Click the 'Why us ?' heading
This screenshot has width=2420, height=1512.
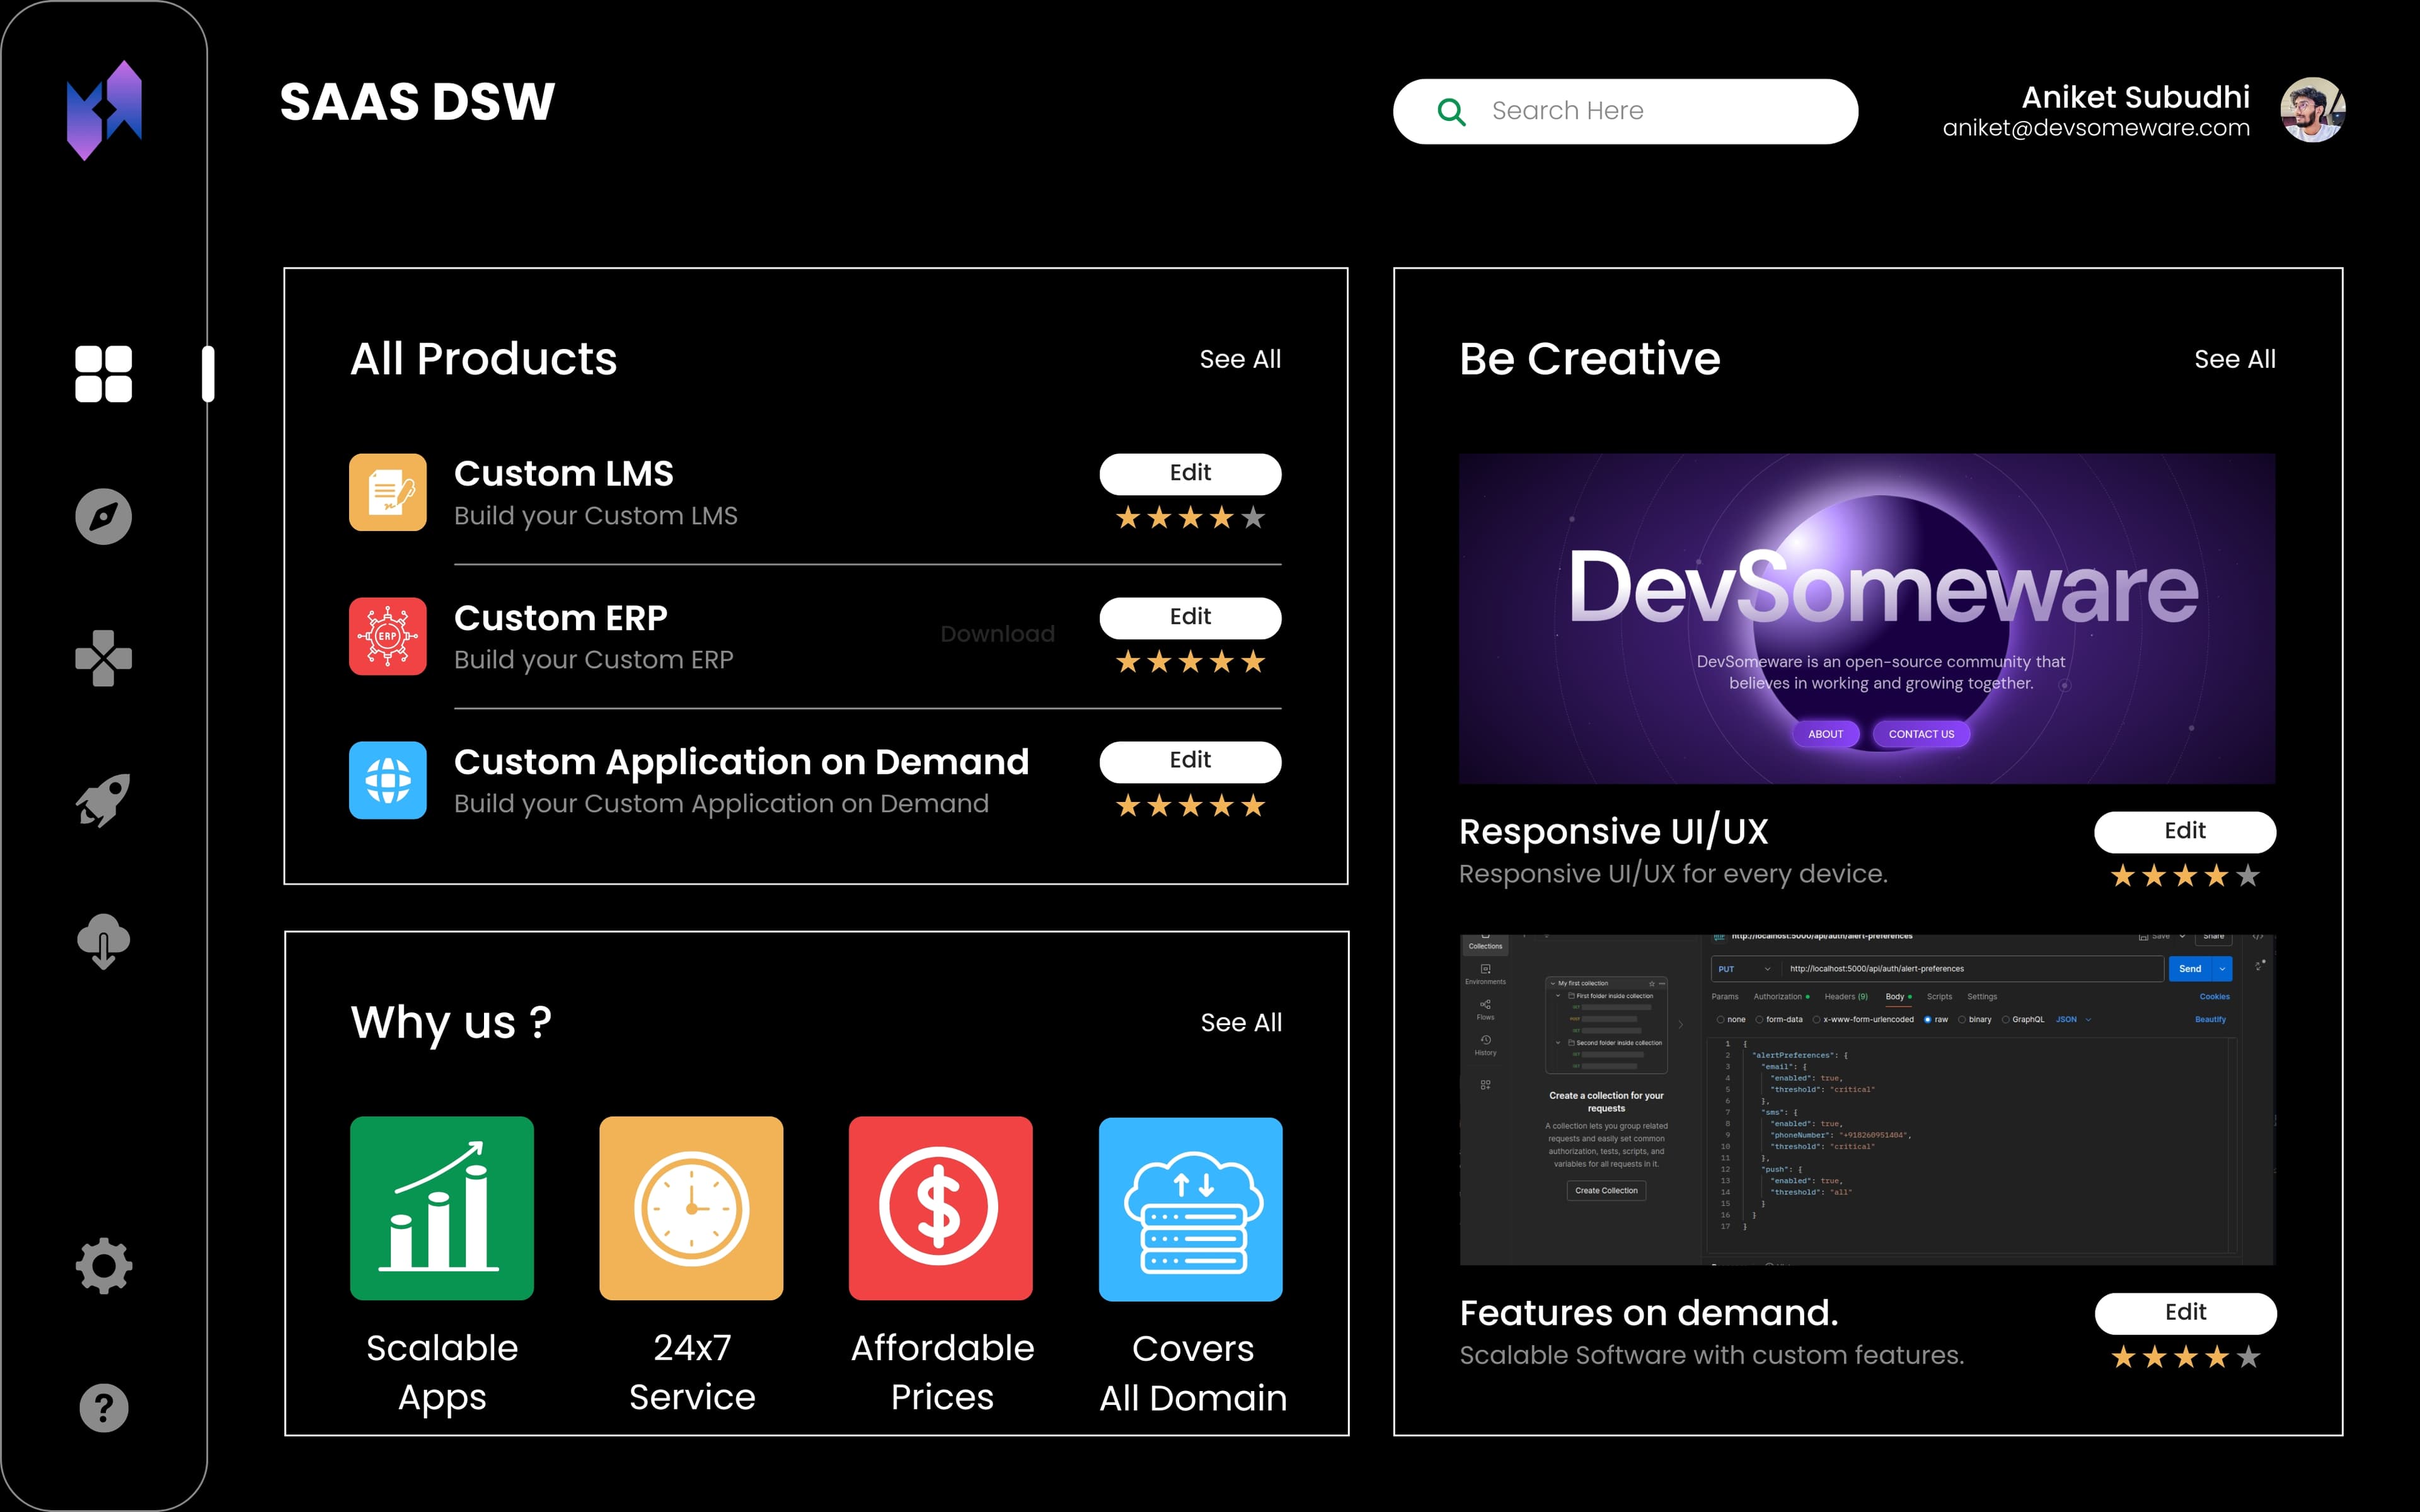click(451, 1023)
